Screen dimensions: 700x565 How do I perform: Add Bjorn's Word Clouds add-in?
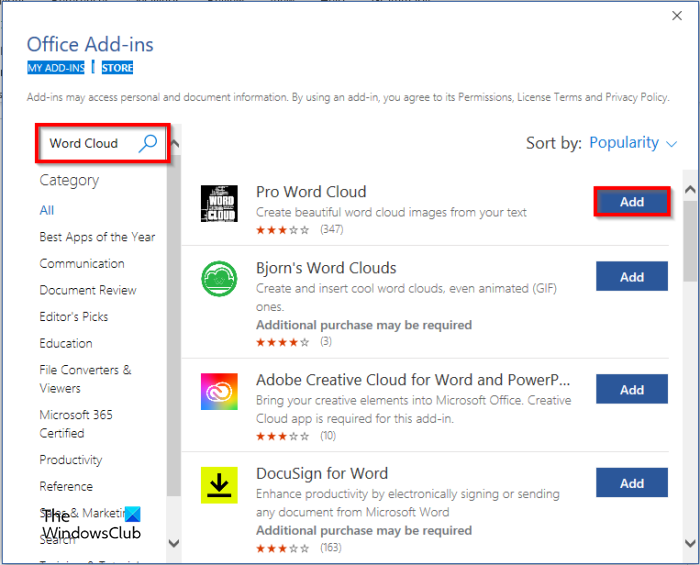click(x=631, y=277)
